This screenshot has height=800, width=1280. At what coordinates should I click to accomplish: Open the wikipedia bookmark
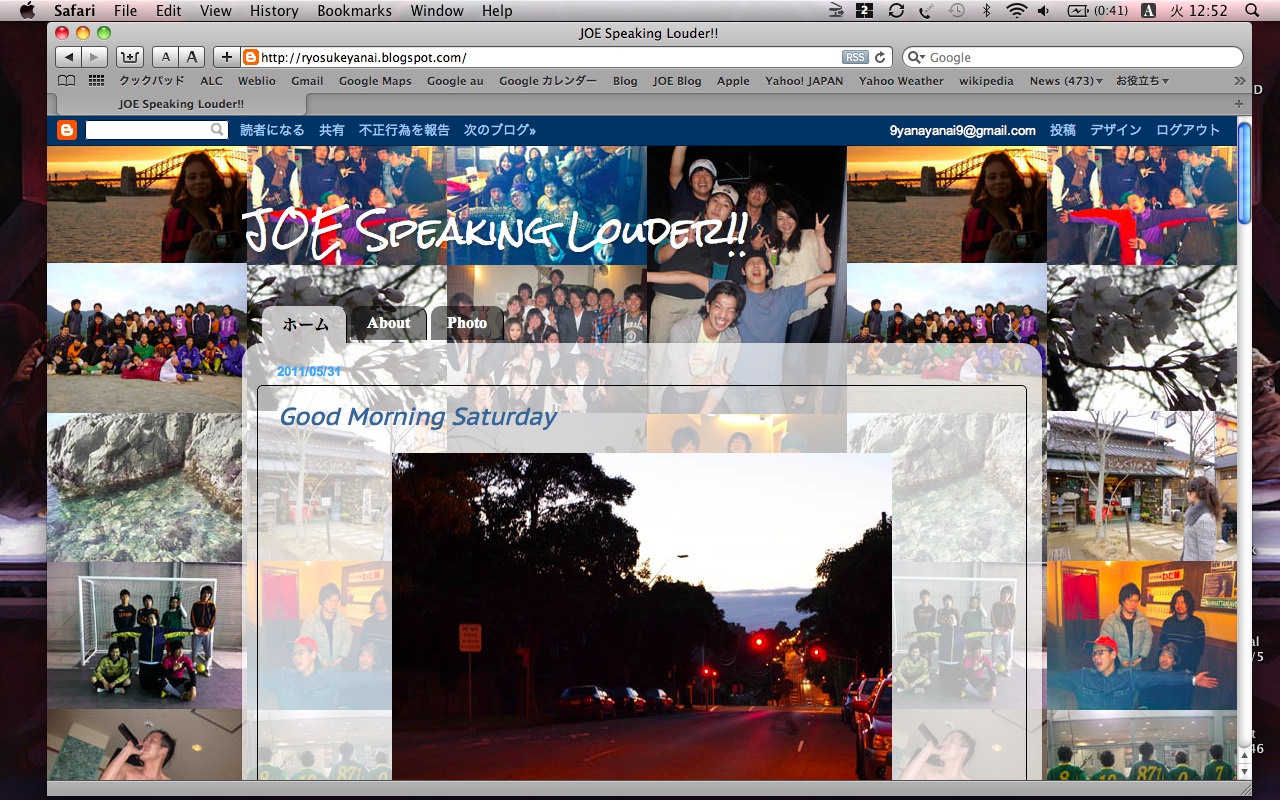point(986,81)
